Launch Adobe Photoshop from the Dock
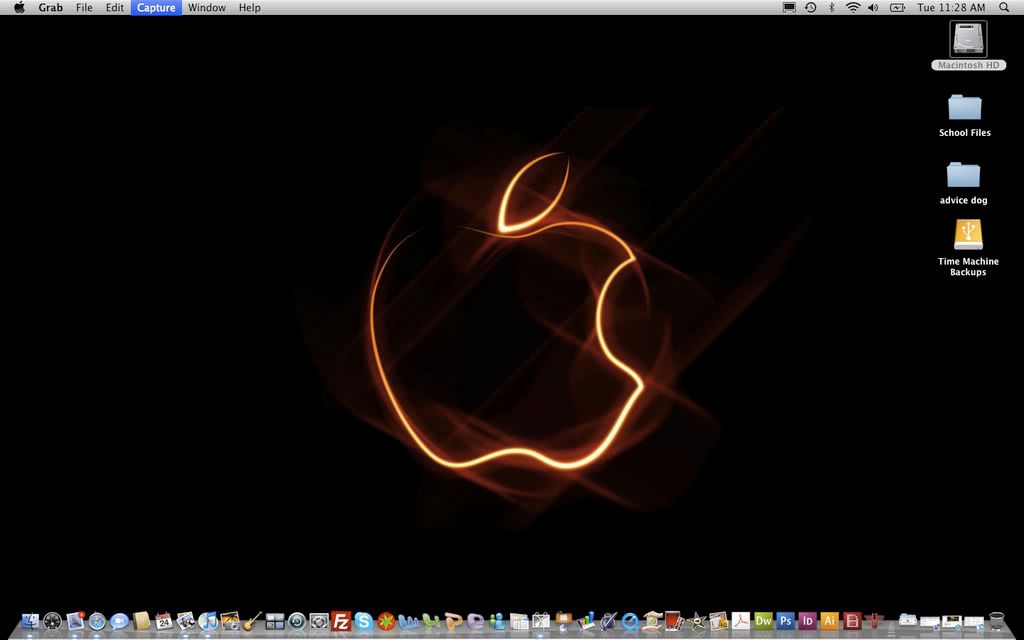This screenshot has height=640, width=1024. (785, 621)
